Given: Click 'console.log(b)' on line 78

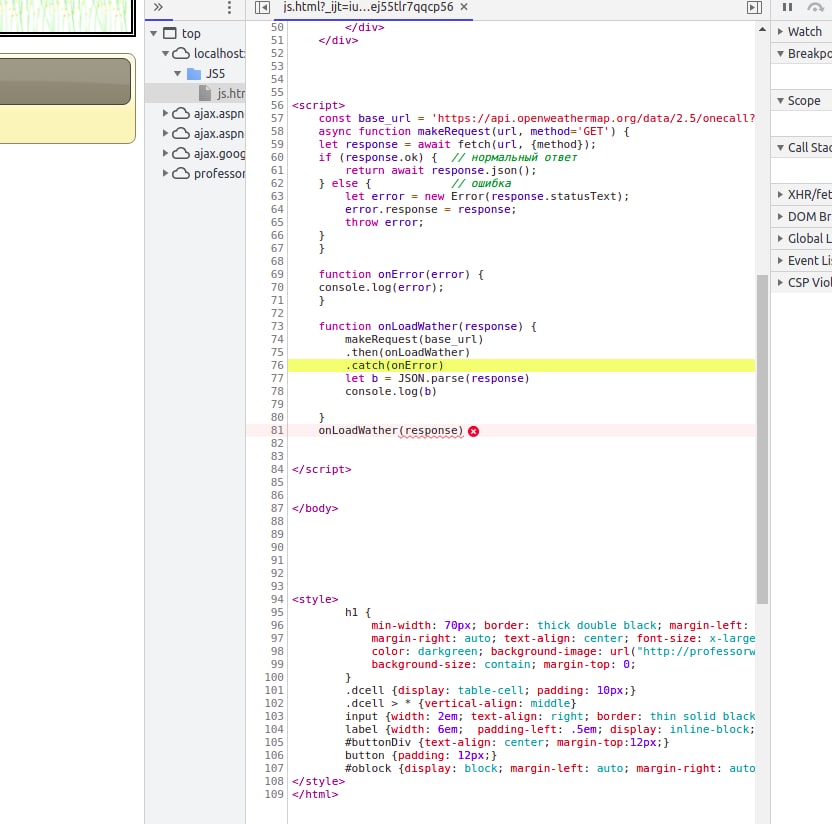Looking at the screenshot, I should 391,392.
